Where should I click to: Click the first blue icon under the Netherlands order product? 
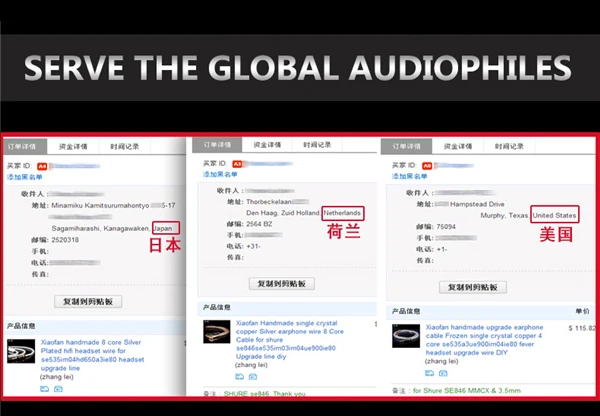click(240, 377)
